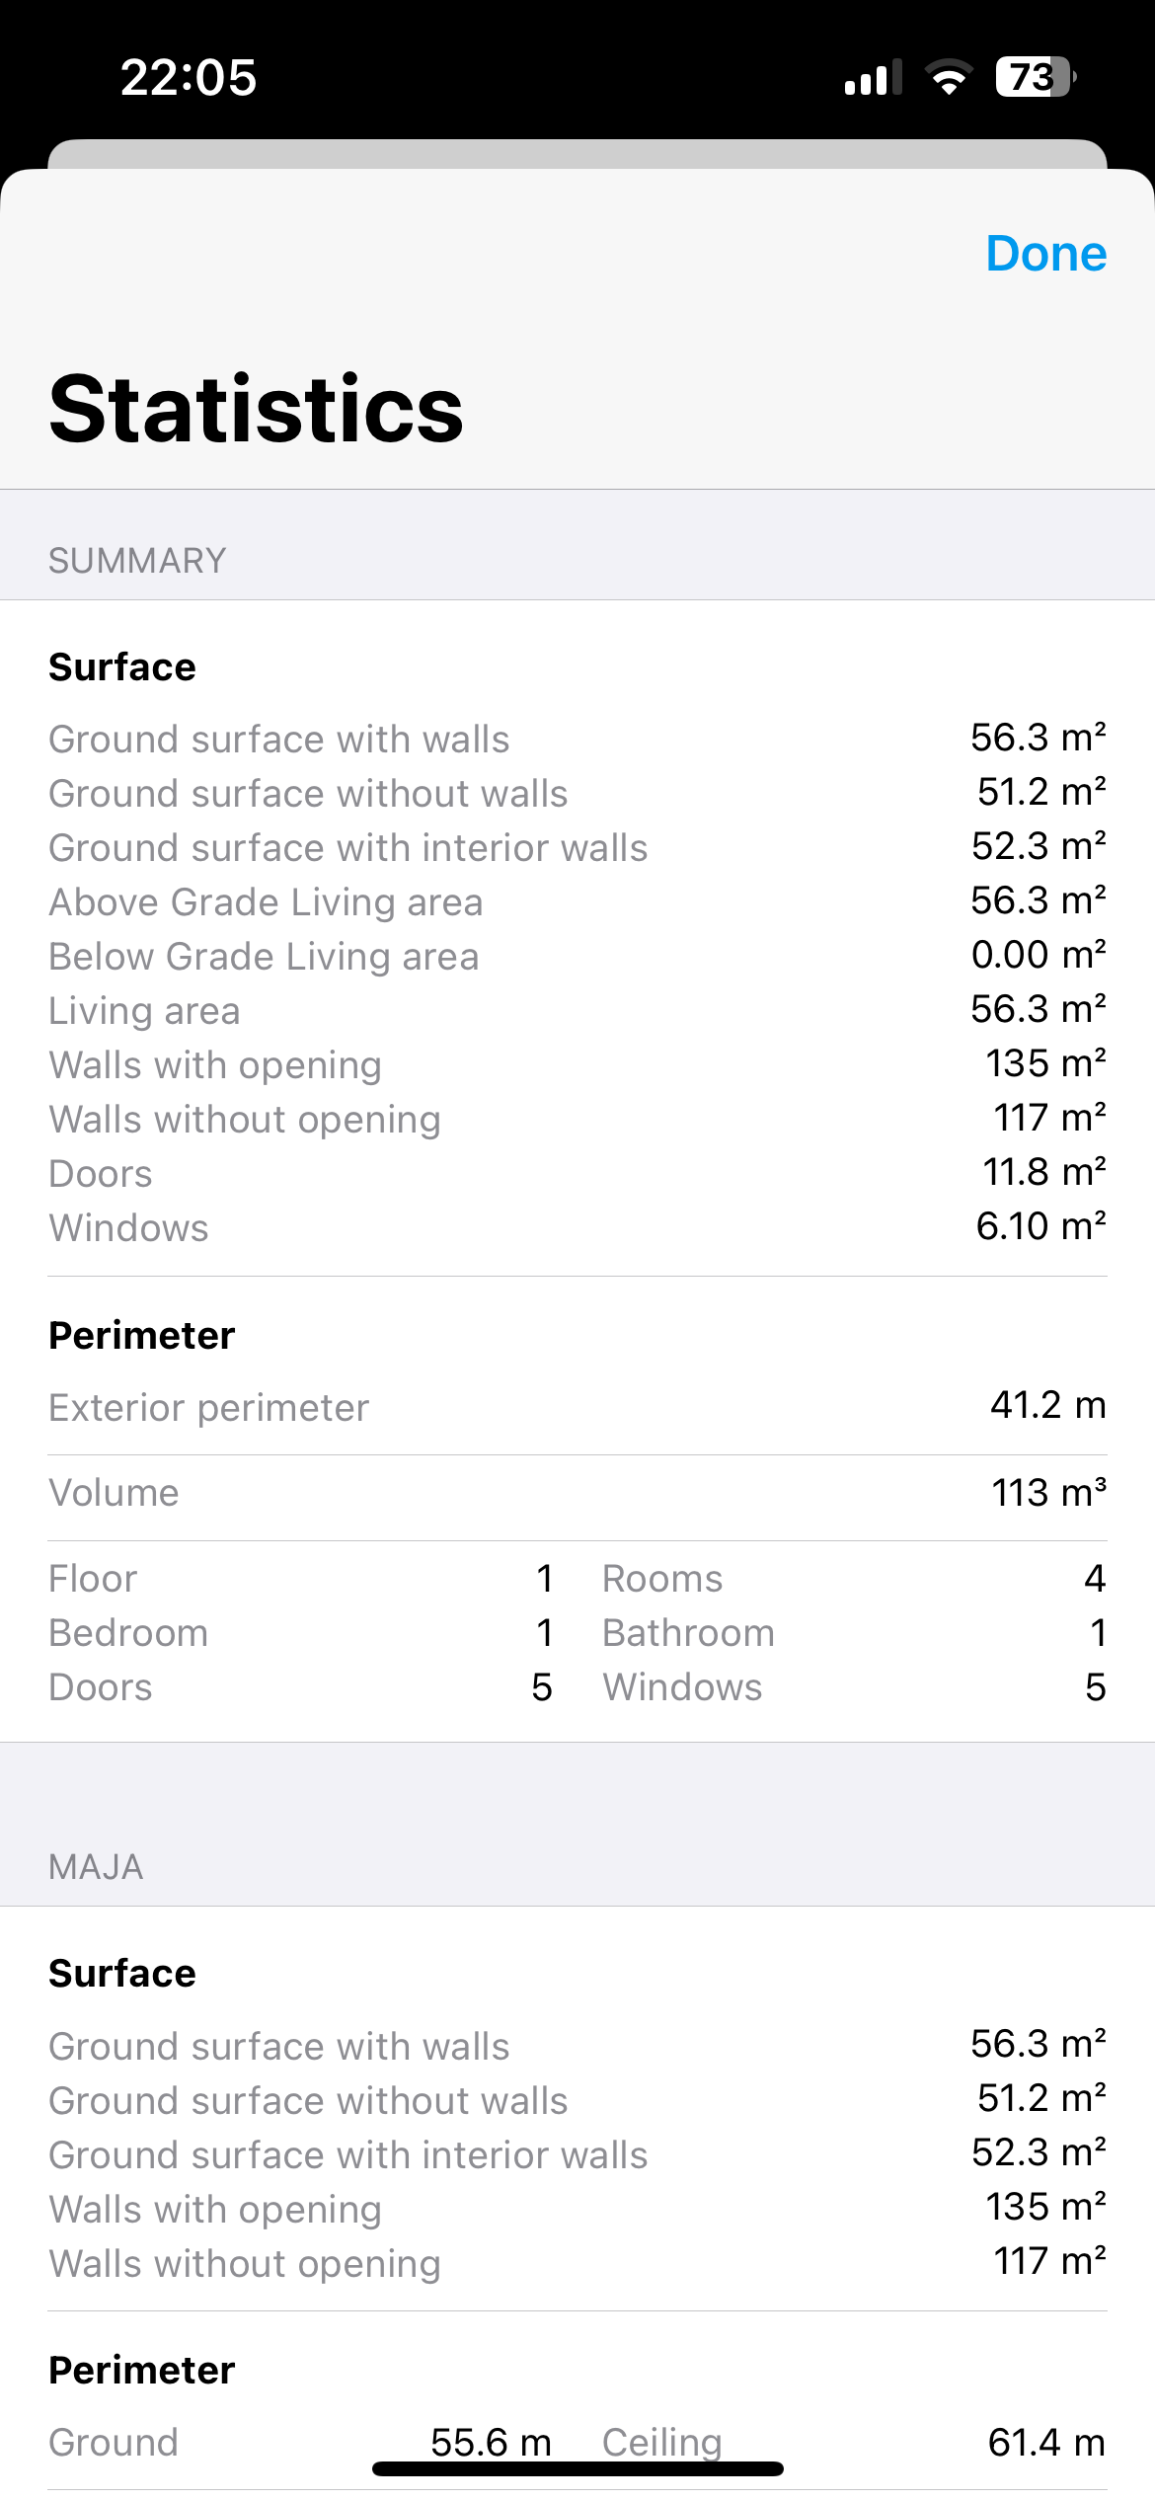The width and height of the screenshot is (1155, 2500).
Task: Tap the 6.10 m² Windows surface value
Action: (x=1040, y=1226)
